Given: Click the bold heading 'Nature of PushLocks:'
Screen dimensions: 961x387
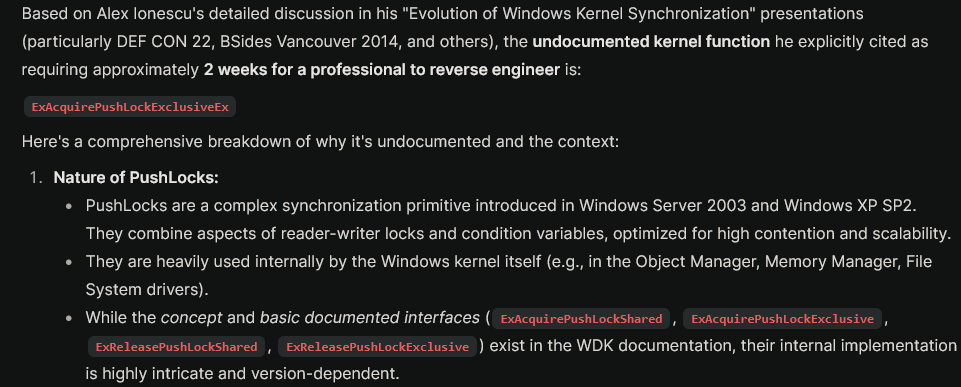Looking at the screenshot, I should 136,178.
